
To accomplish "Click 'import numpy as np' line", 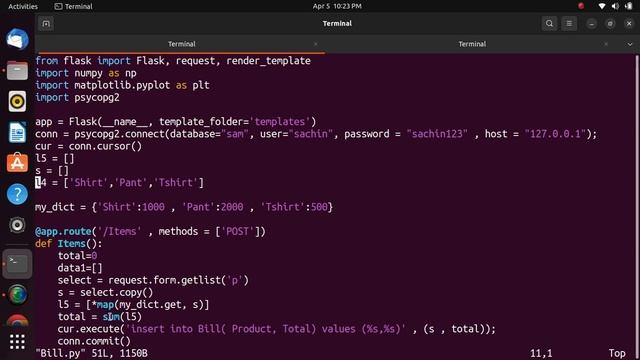I will pyautogui.click(x=86, y=73).
